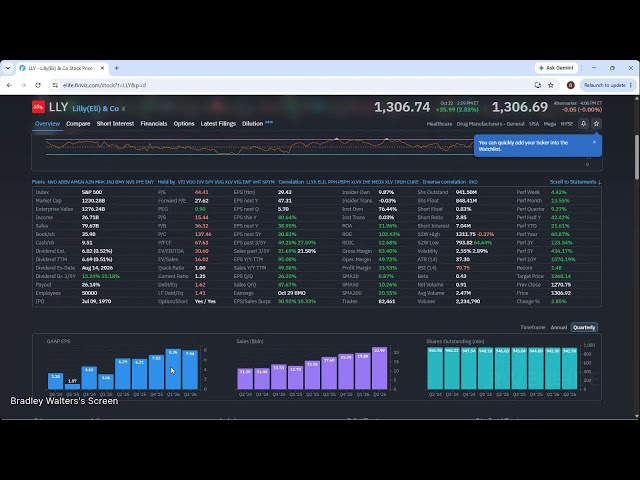Click Relaunch to update button
Image resolution: width=640 pixels, height=480 pixels.
pyautogui.click(x=607, y=85)
